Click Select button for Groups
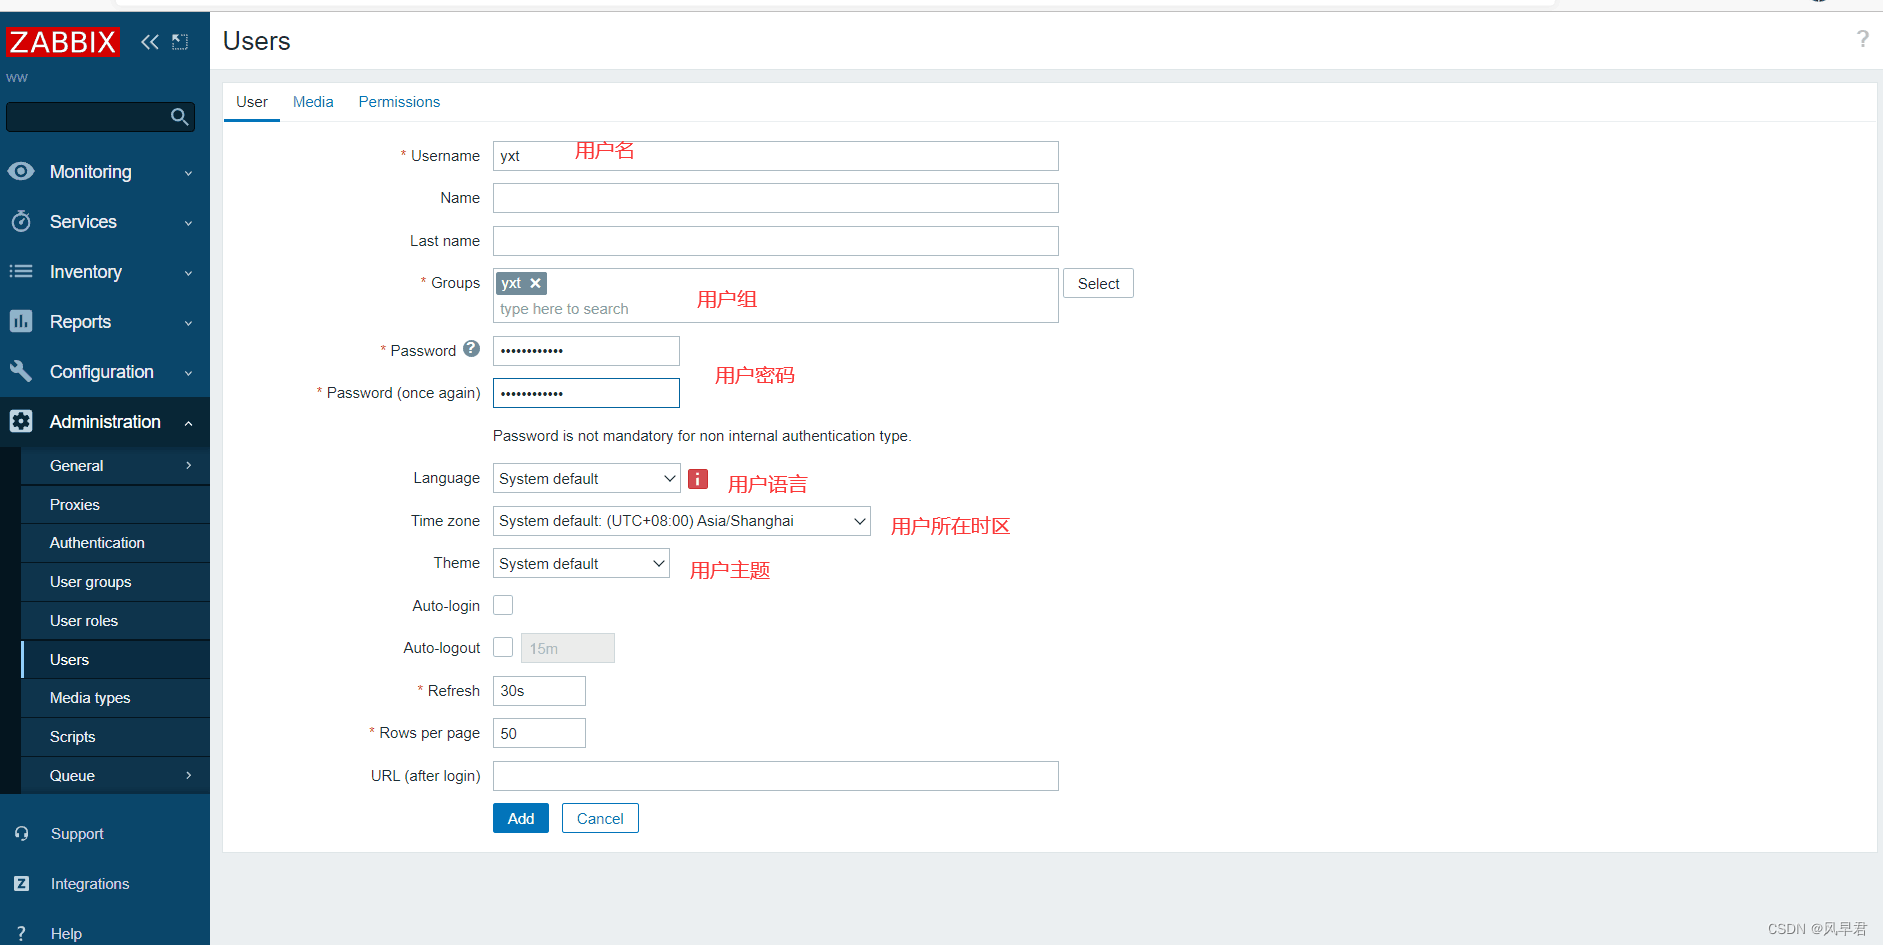This screenshot has width=1883, height=945. pyautogui.click(x=1098, y=283)
